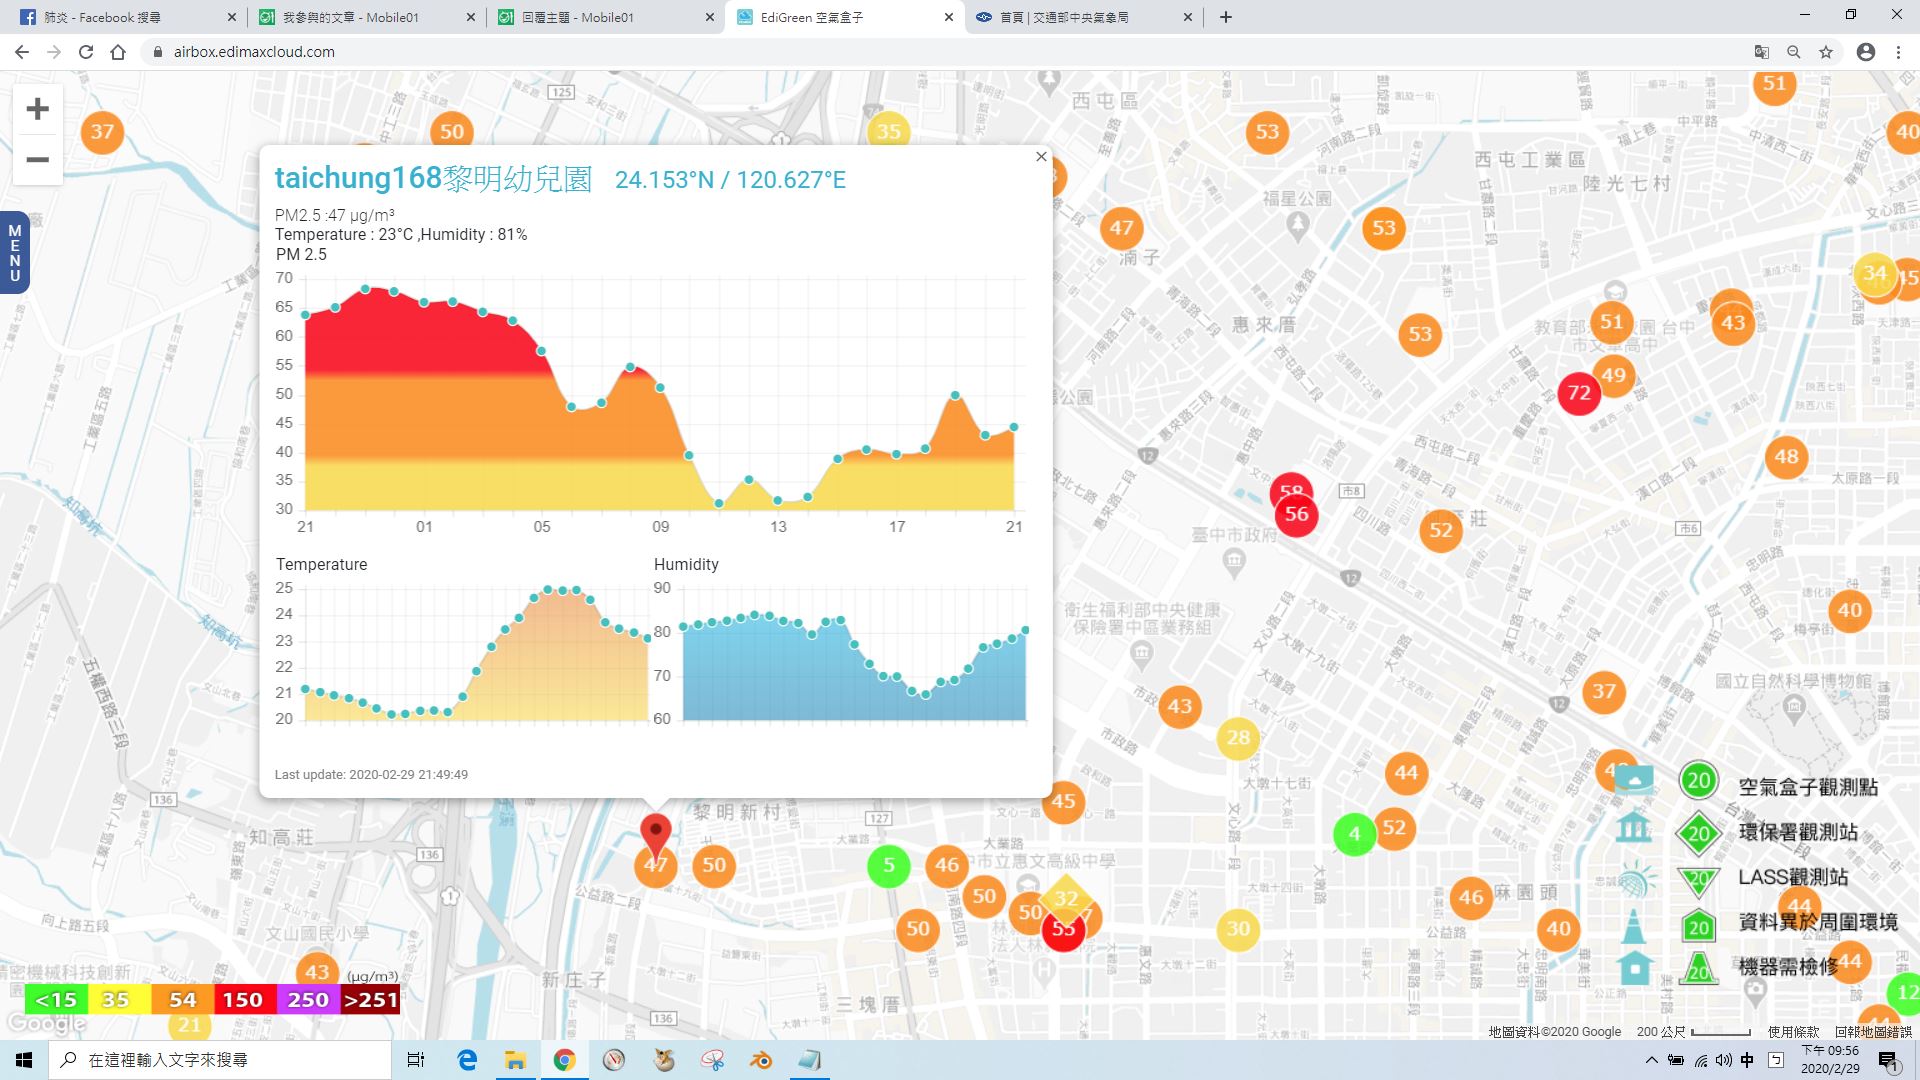Open Chrome three-dot menu
Viewport: 1920px width, 1080px height.
coord(1898,52)
